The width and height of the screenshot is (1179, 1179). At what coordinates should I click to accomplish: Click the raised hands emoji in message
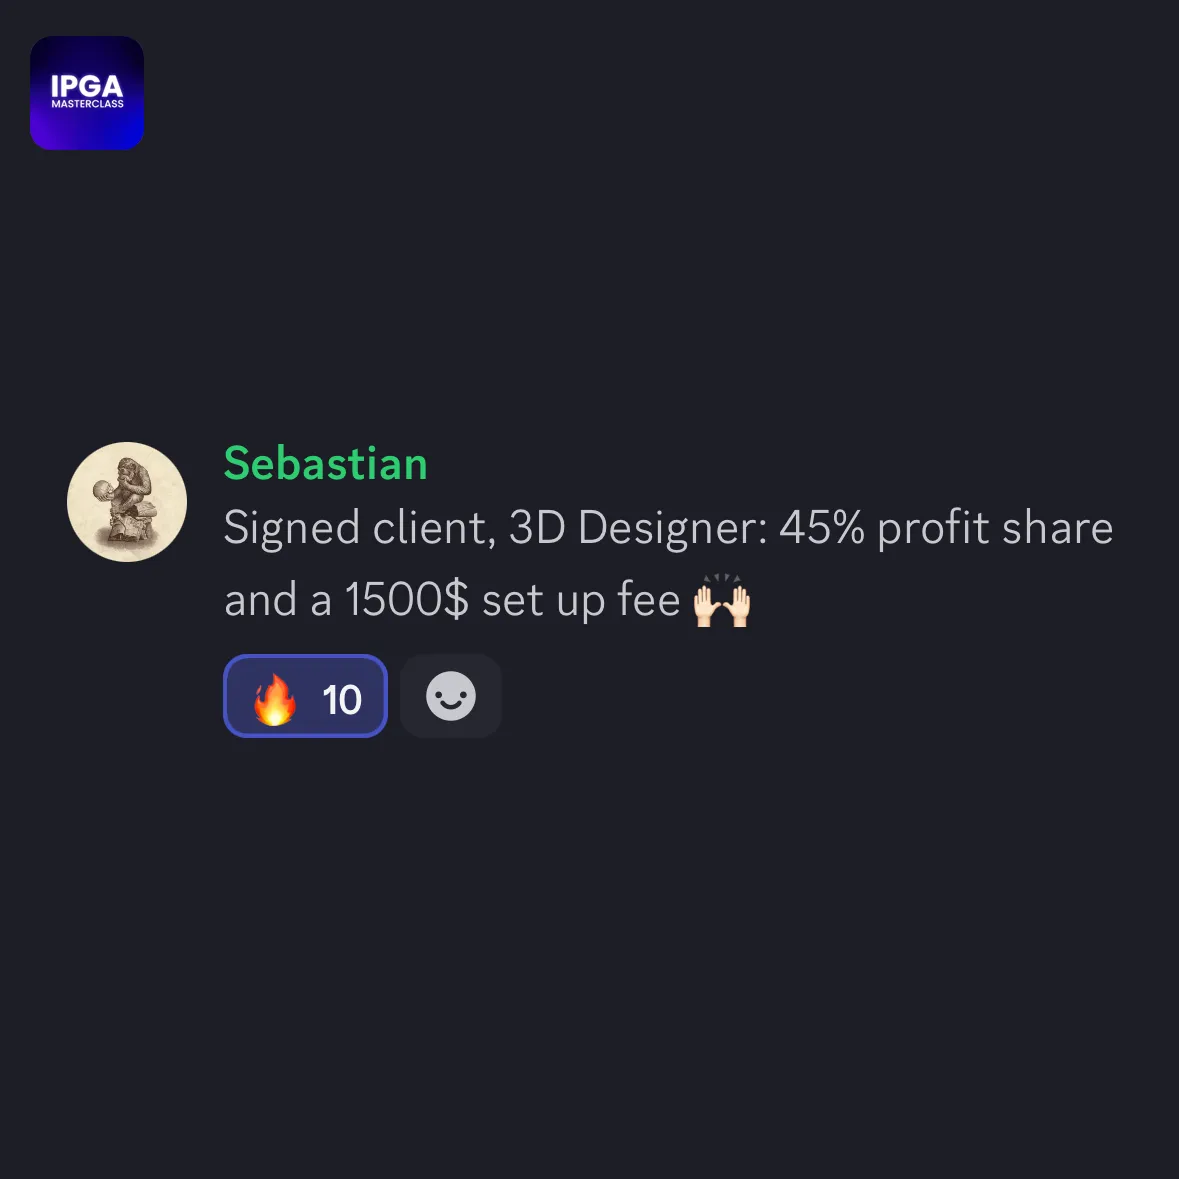pos(722,600)
